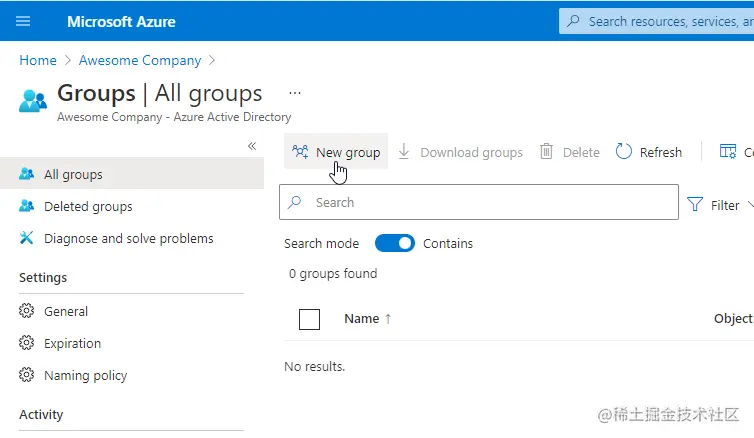Select All groups in sidebar

[132, 174]
